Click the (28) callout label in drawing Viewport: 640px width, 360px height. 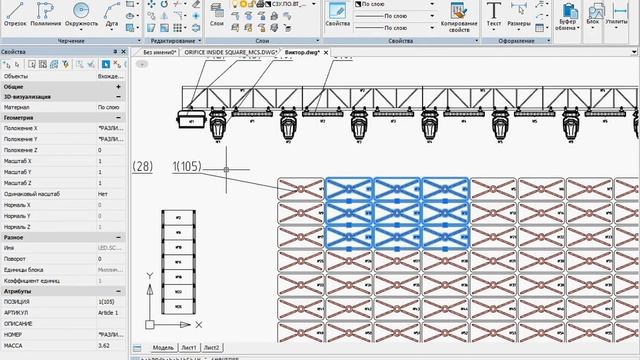pos(142,167)
